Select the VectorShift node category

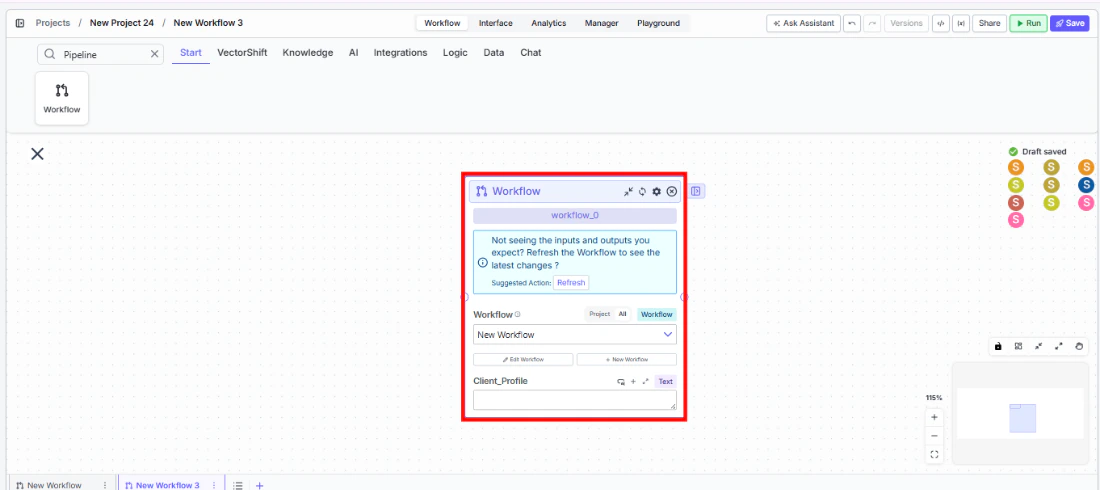click(x=242, y=53)
